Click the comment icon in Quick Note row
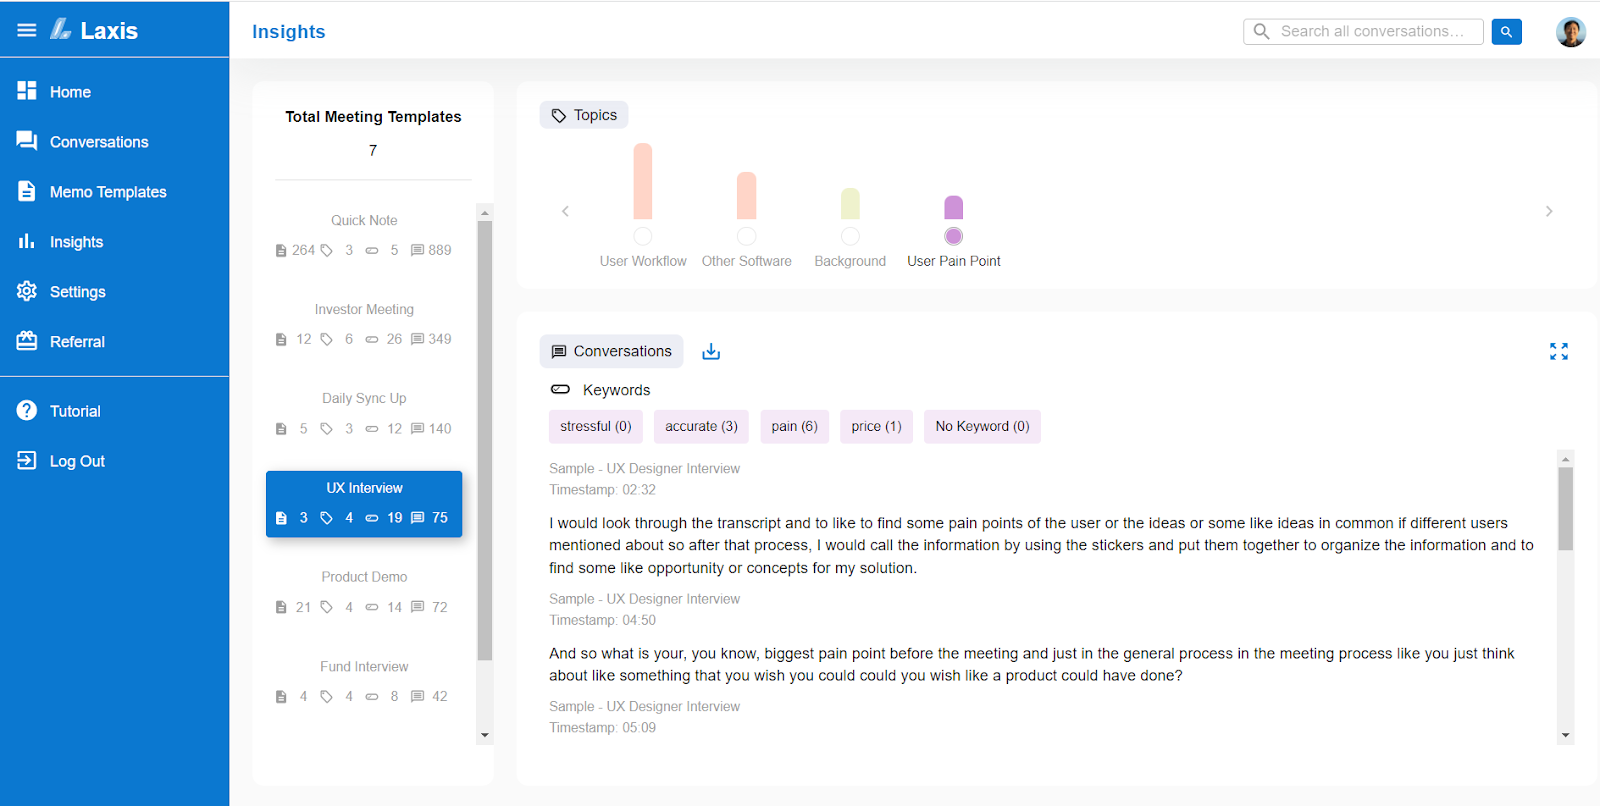 coord(418,251)
